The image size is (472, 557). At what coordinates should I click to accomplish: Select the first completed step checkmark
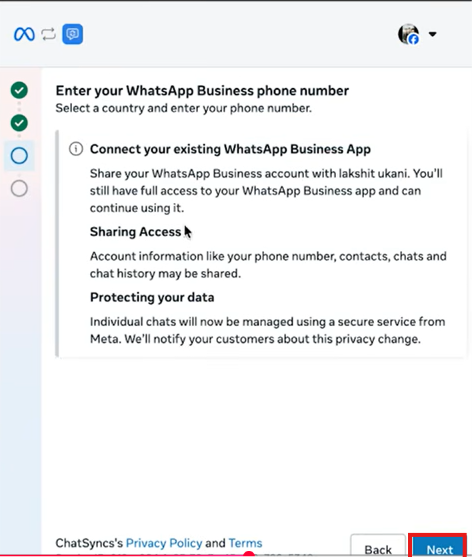[19, 90]
